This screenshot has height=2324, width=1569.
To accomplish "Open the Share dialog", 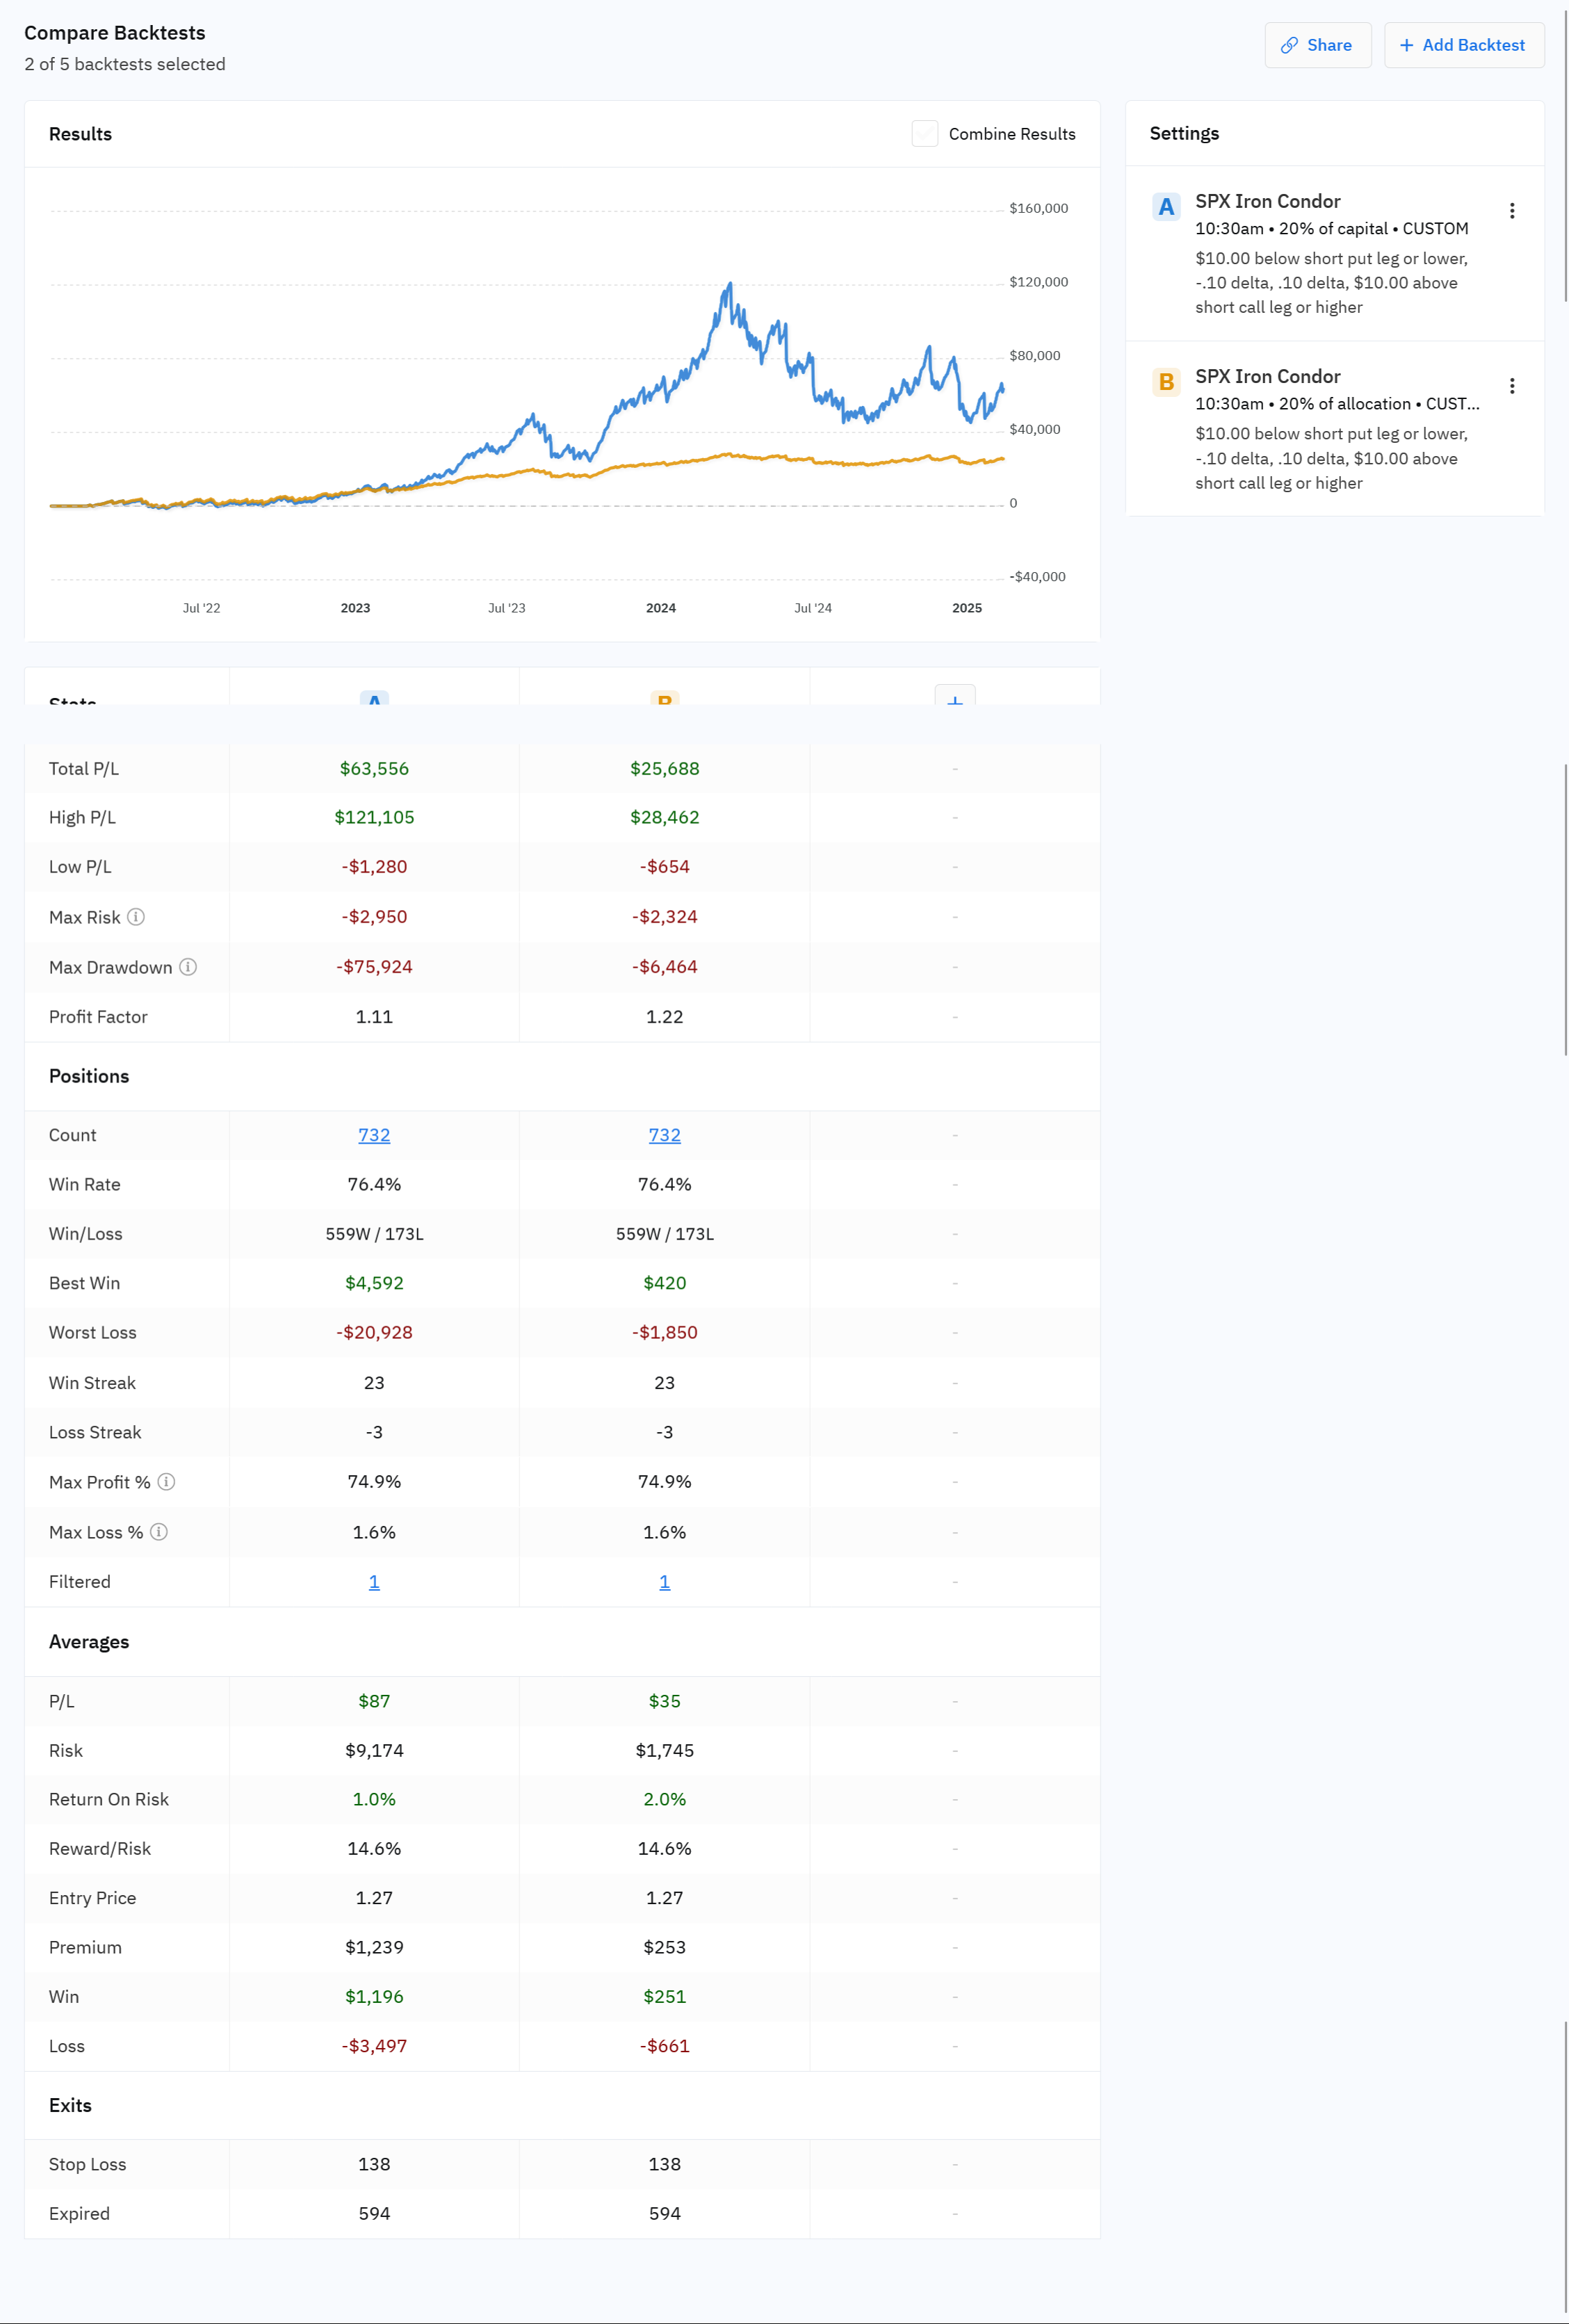I will coord(1318,45).
